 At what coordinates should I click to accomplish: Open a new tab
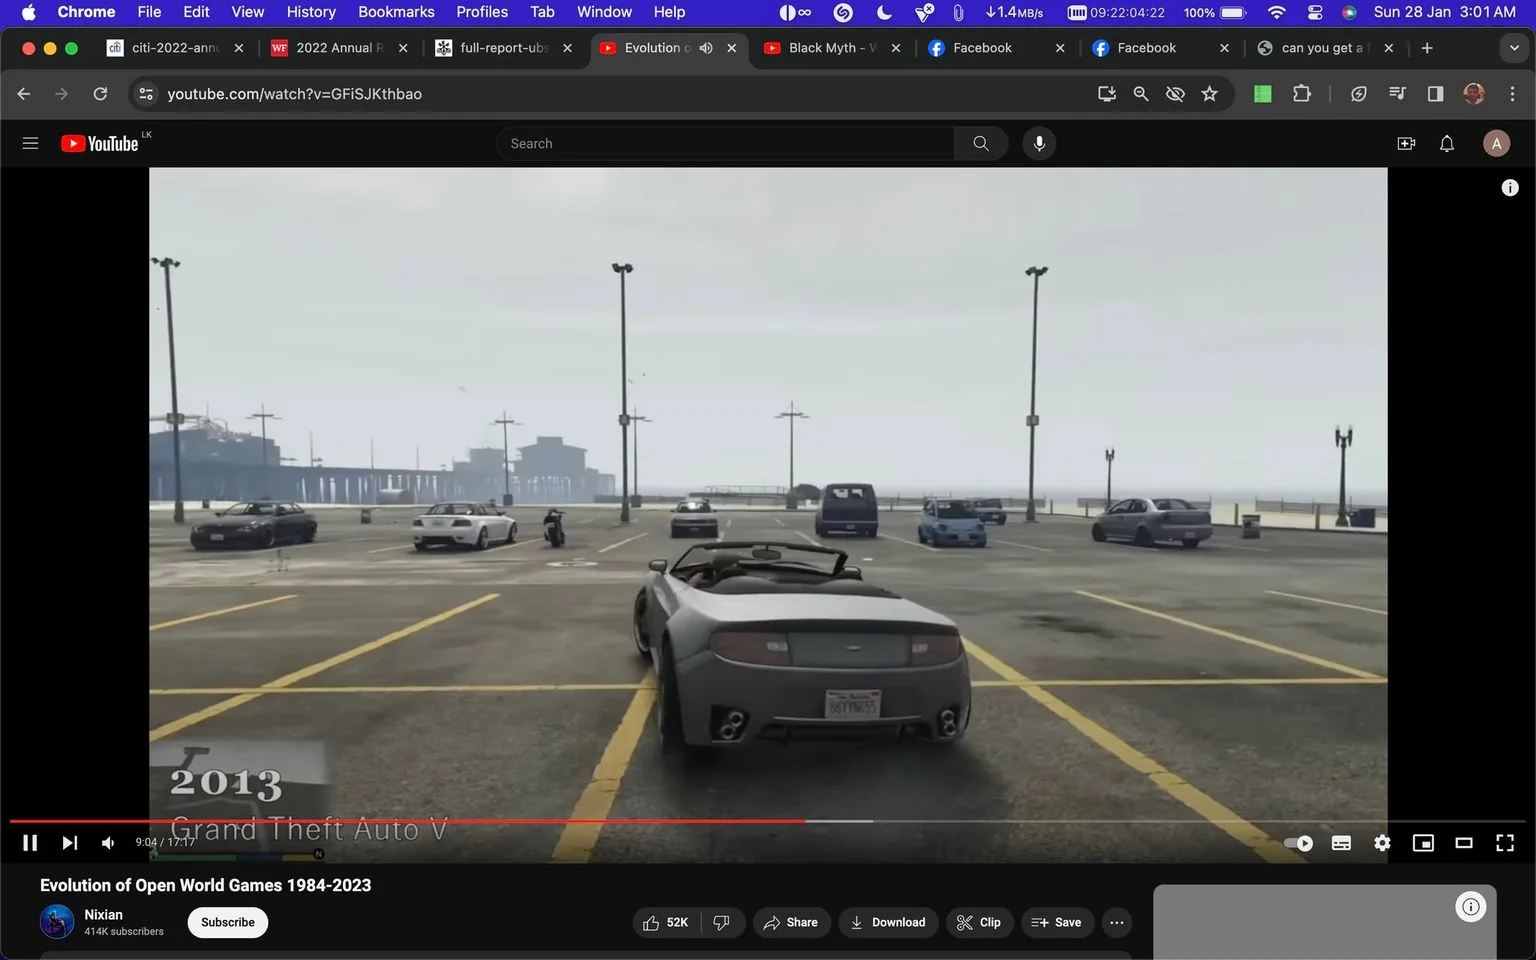pos(1427,47)
